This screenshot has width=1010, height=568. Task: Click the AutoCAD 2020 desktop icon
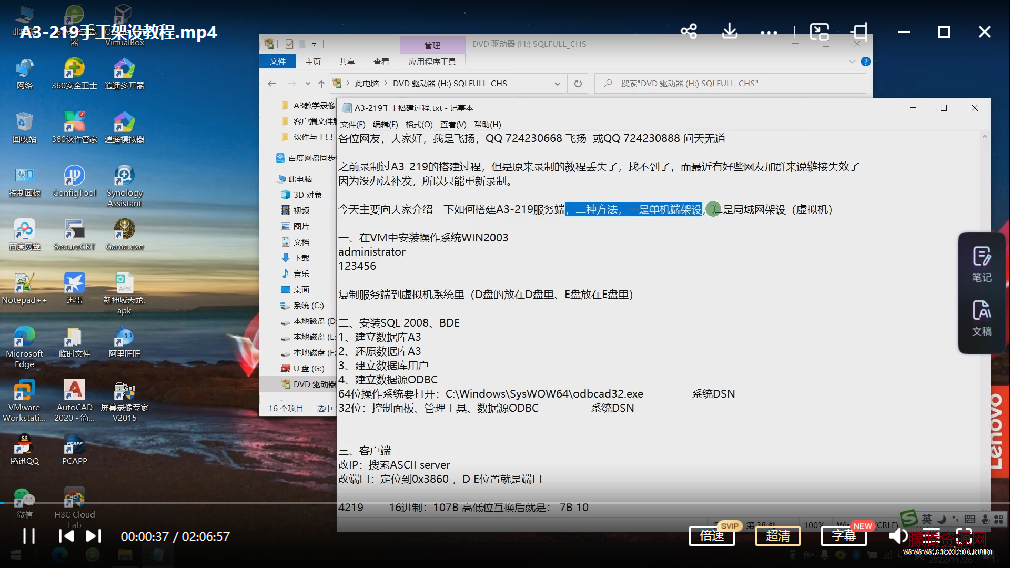click(74, 401)
